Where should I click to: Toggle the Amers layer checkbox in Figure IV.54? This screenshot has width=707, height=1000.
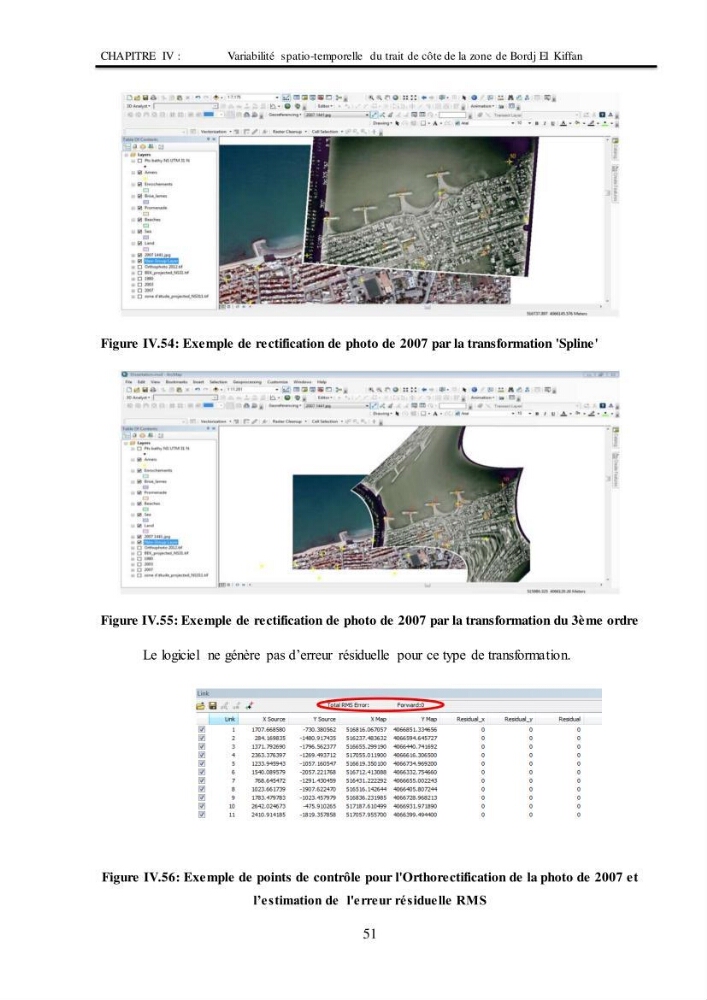point(140,172)
